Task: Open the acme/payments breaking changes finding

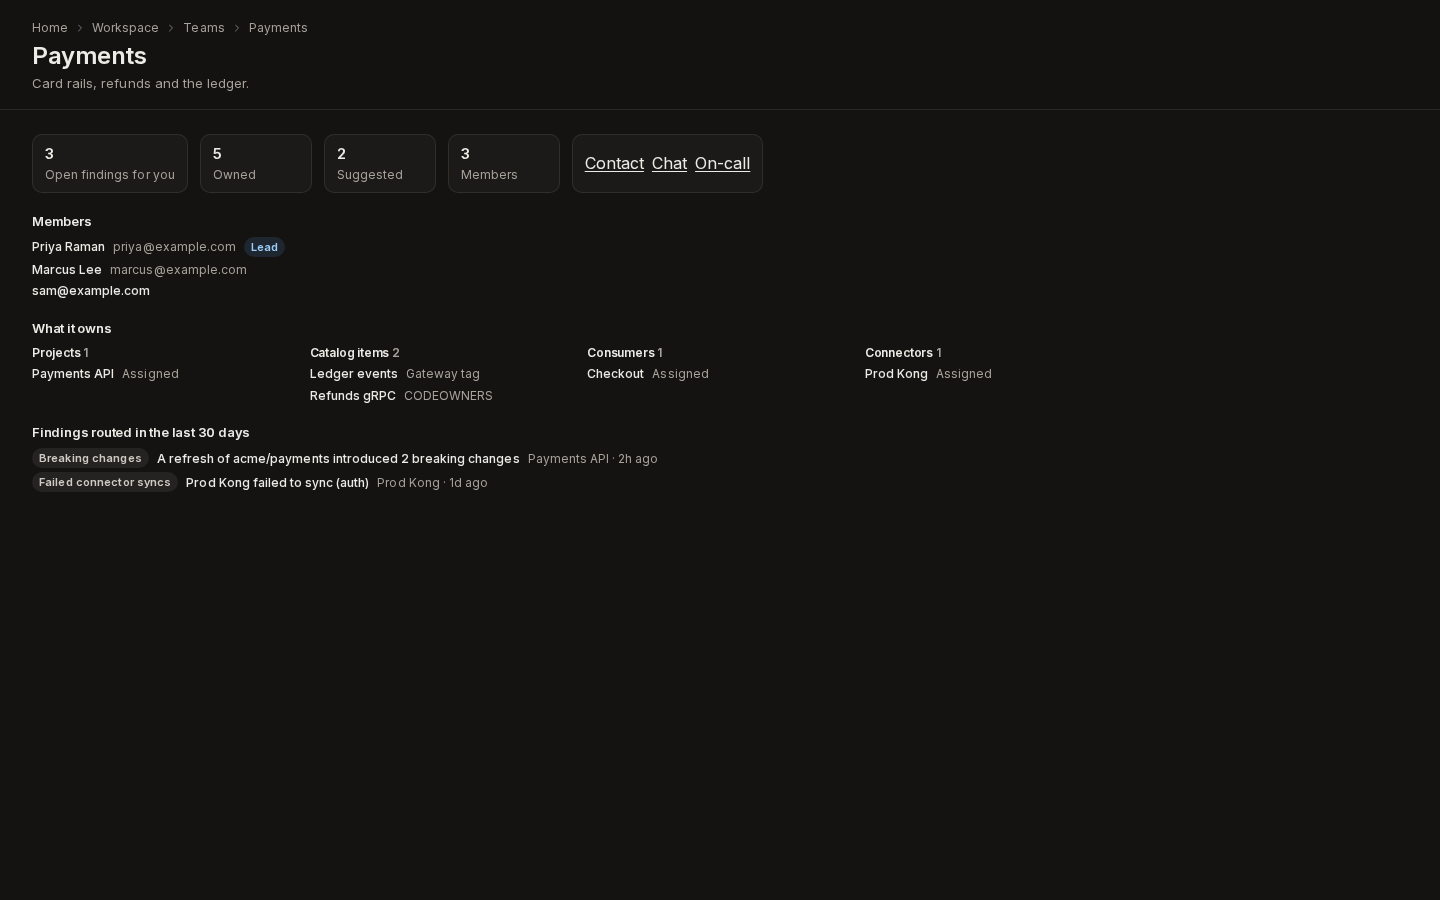Action: [338, 459]
